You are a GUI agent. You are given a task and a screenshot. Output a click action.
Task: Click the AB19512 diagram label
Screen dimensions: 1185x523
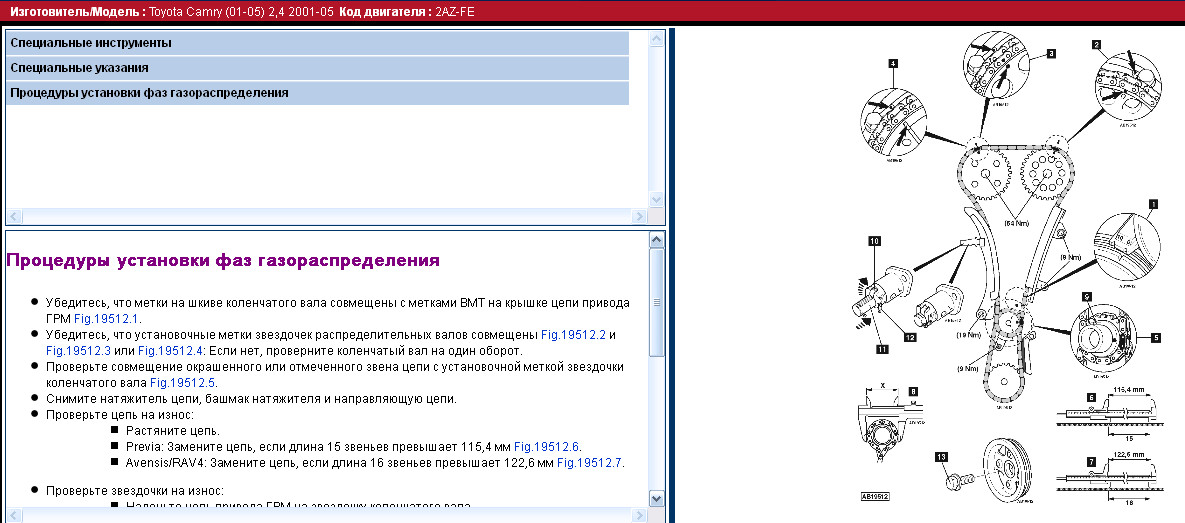[875, 497]
